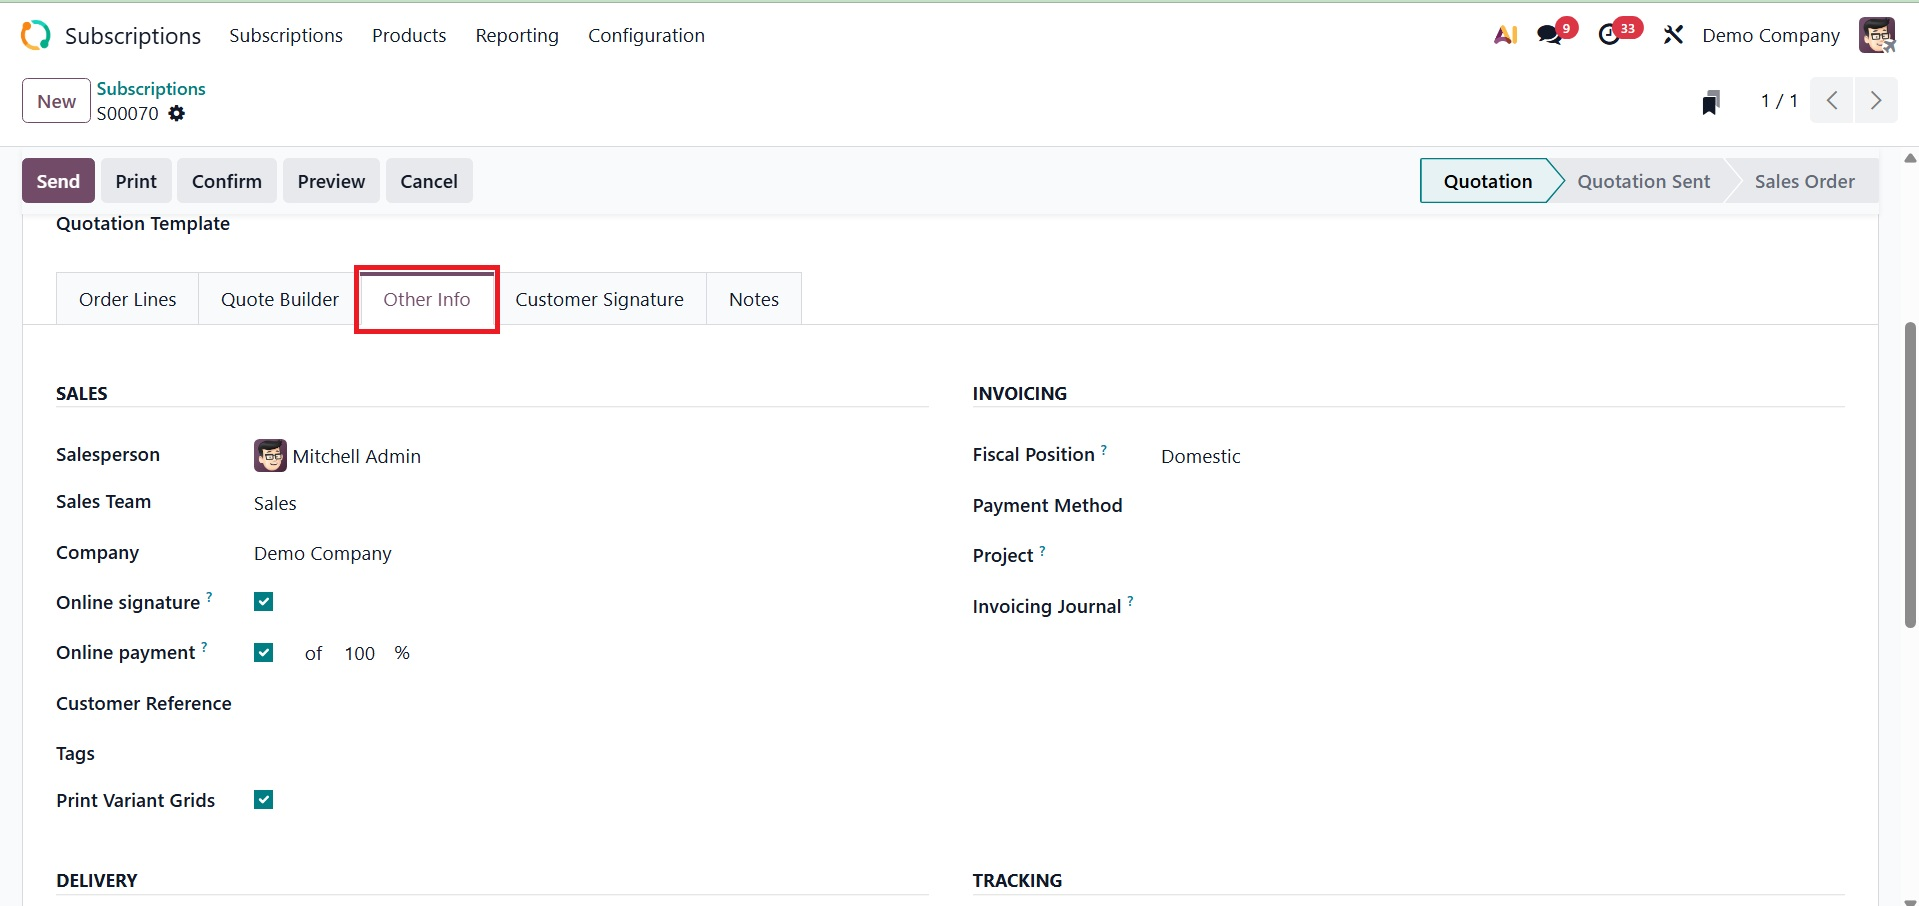The image size is (1919, 906).
Task: Open the Configuration menu
Action: pos(646,36)
